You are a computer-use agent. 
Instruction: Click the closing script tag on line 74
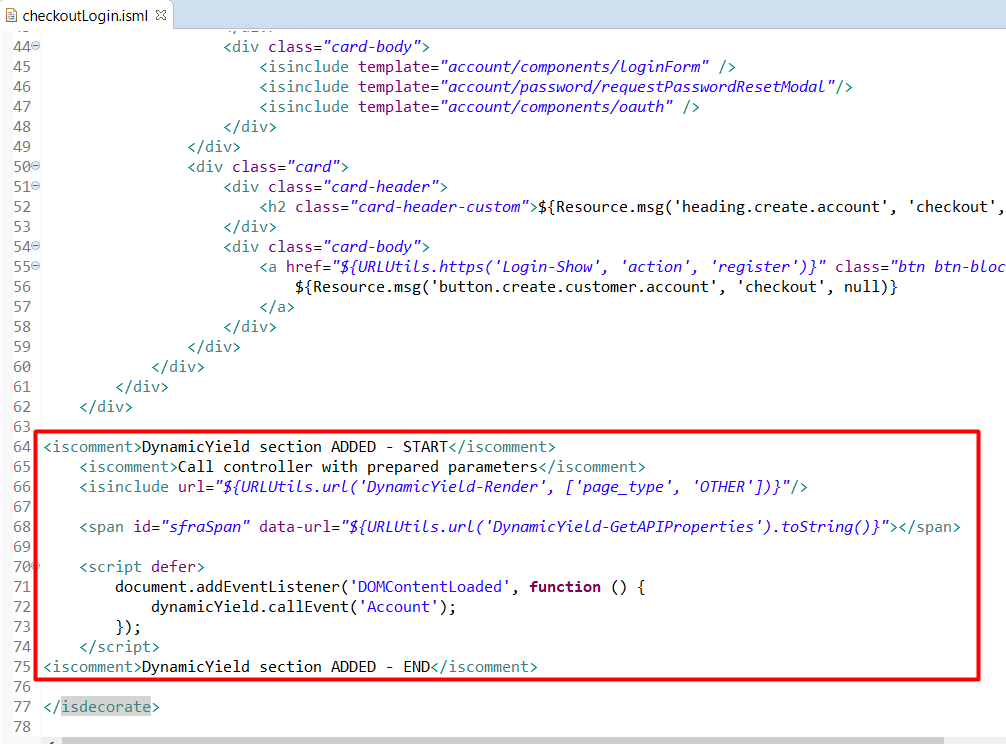coord(119,647)
